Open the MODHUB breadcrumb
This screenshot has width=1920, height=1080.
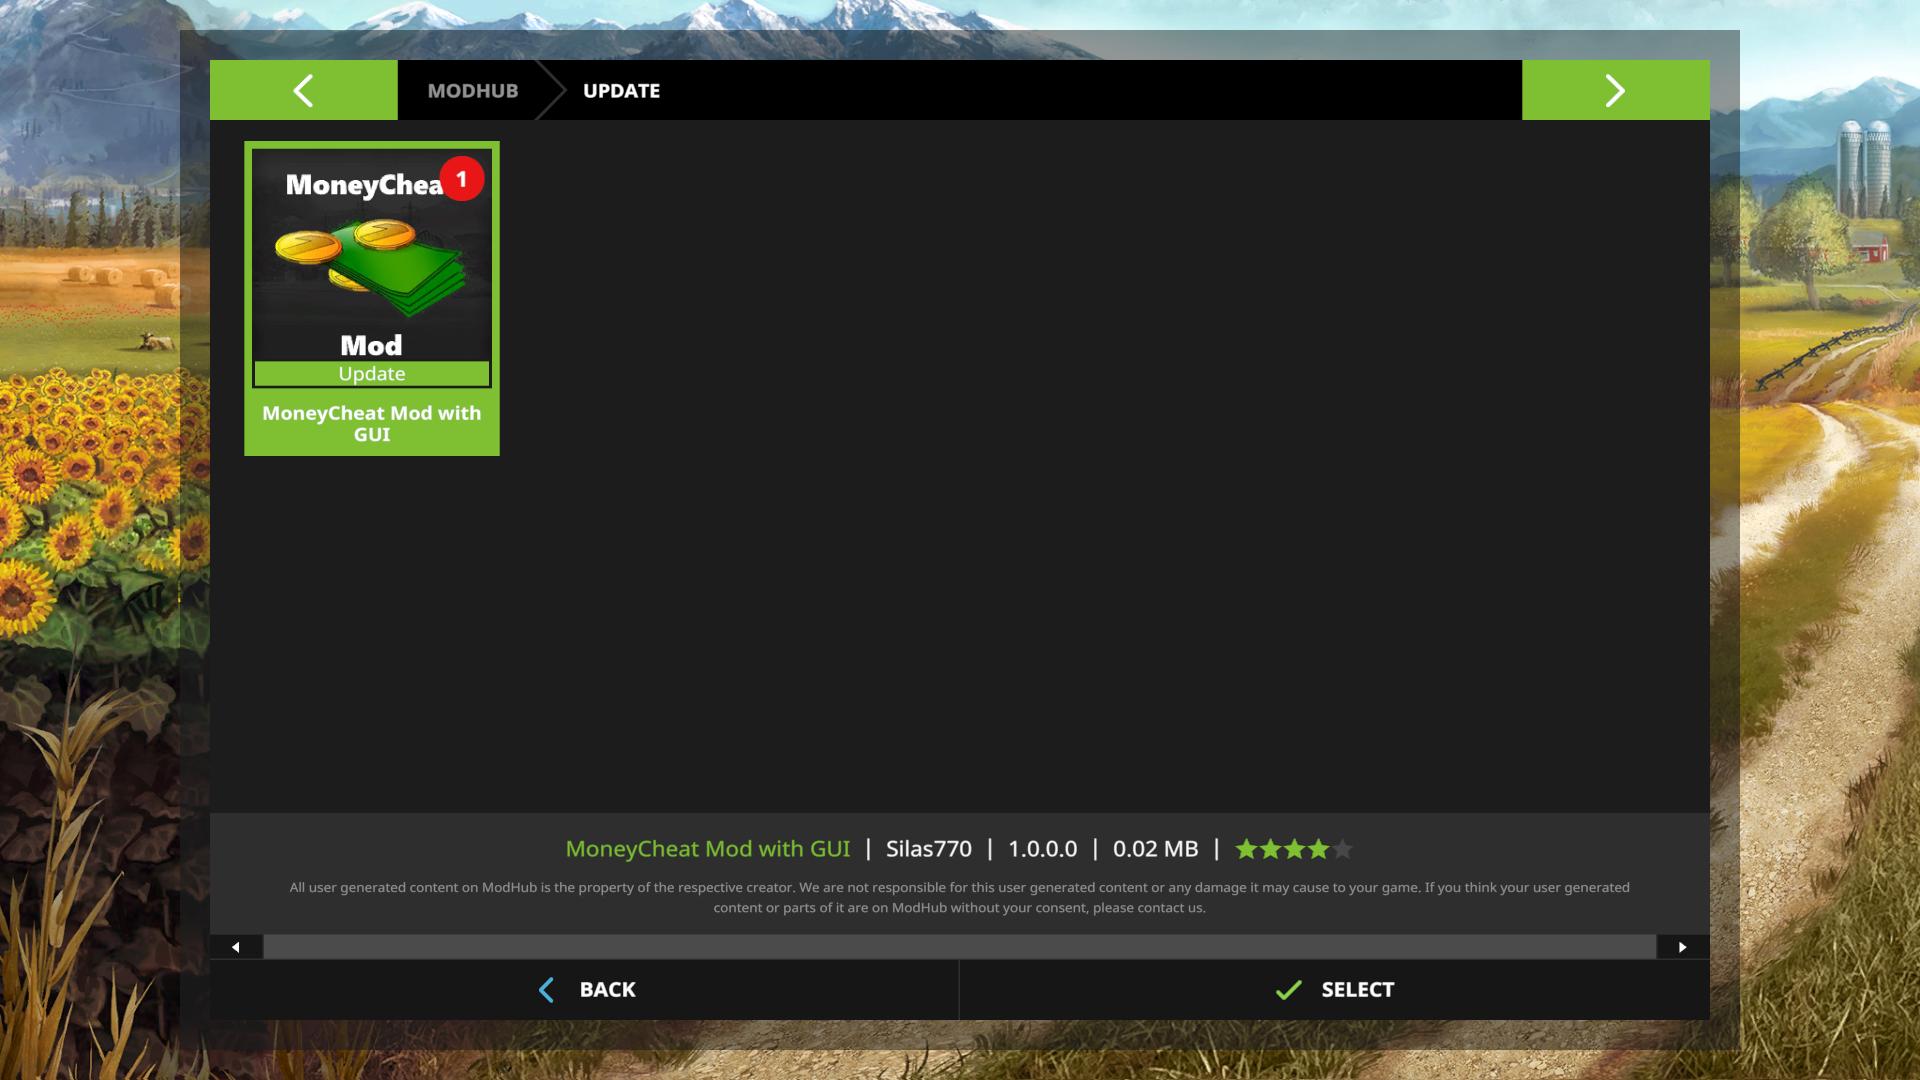coord(472,91)
